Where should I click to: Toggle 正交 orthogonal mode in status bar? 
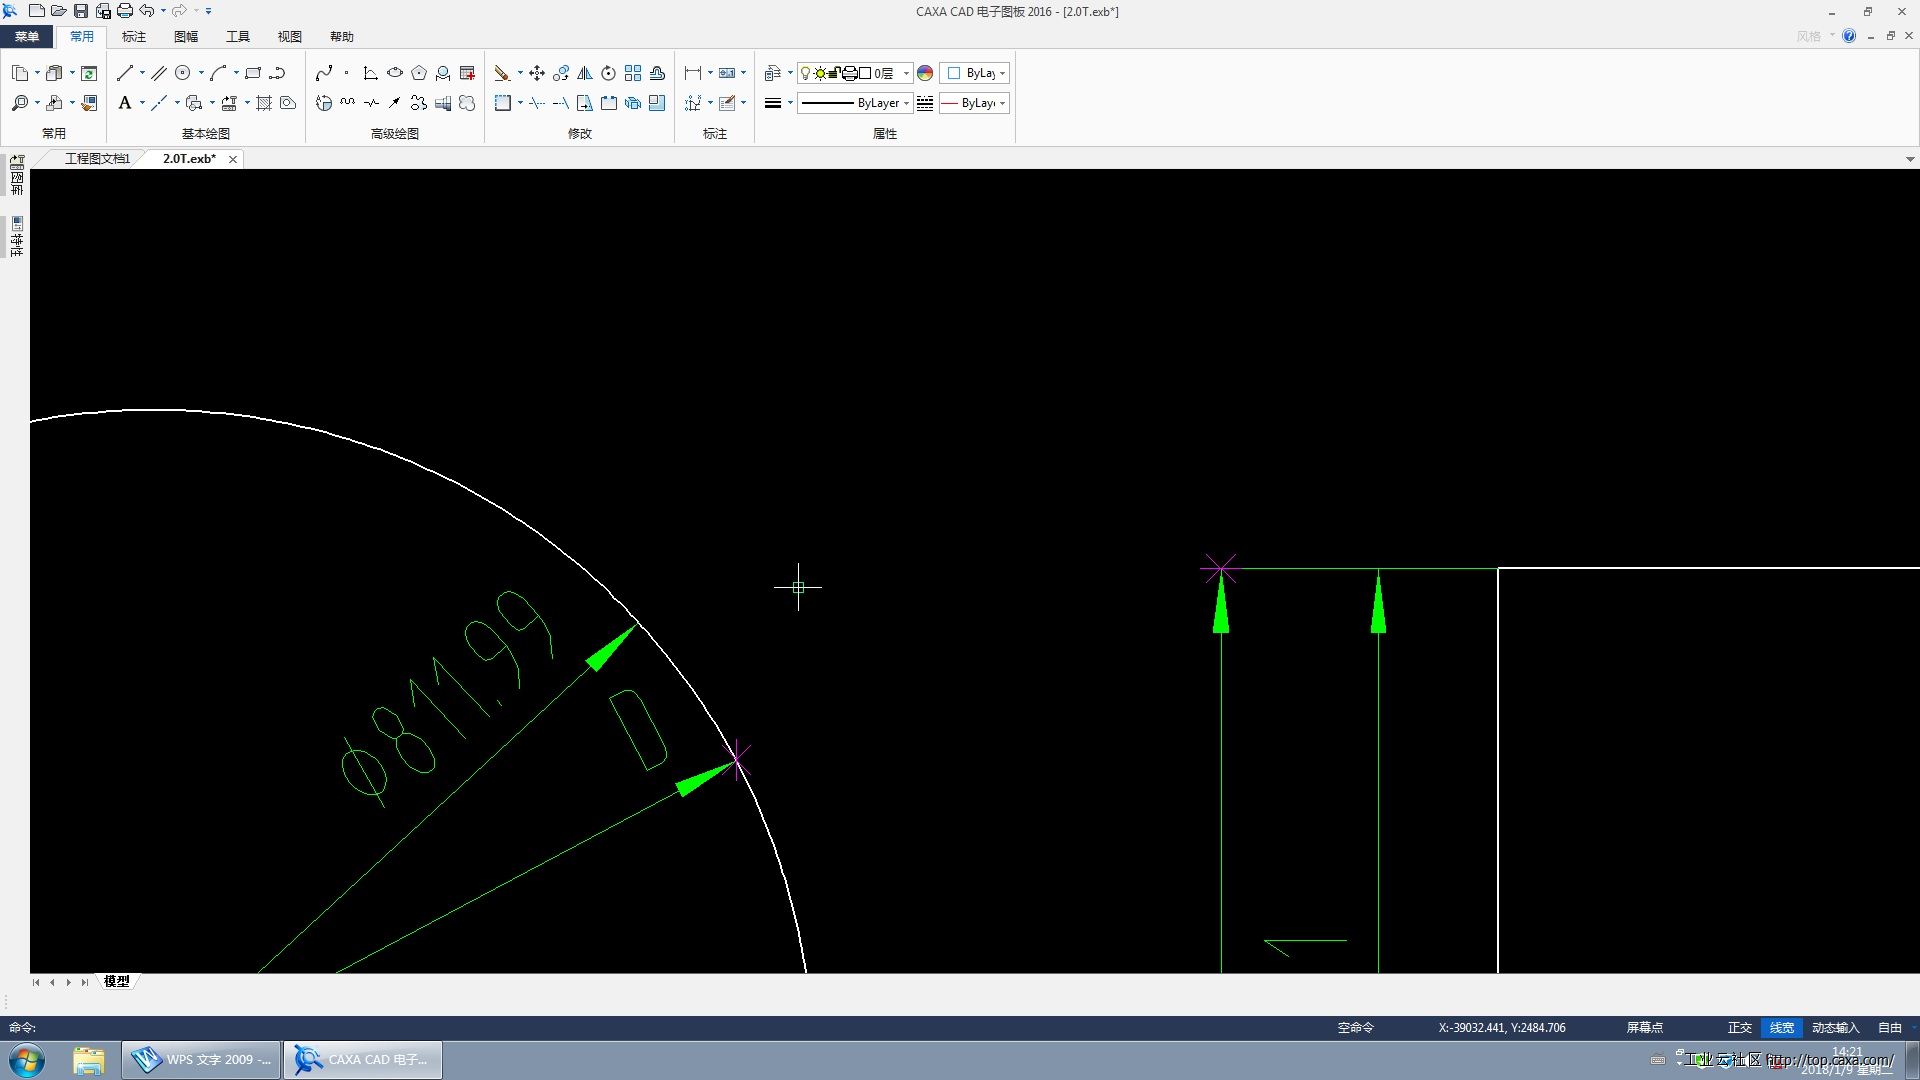(1739, 1027)
